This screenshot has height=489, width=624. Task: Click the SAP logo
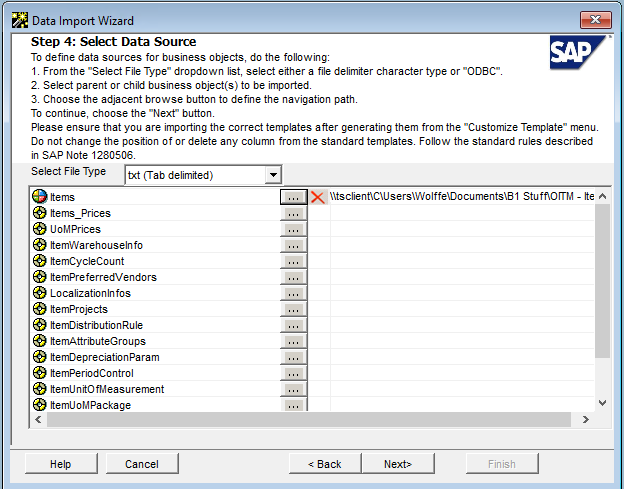point(577,52)
